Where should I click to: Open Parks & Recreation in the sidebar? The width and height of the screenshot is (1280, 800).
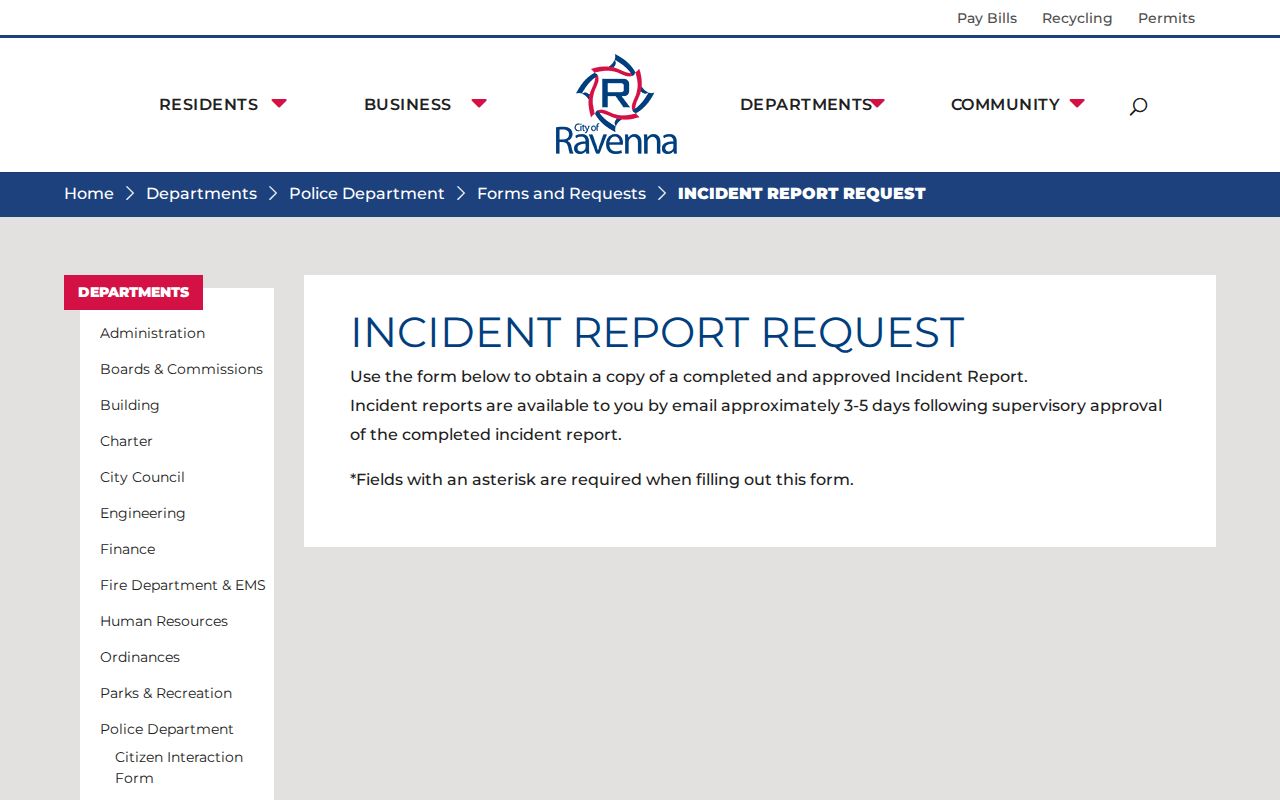(166, 693)
